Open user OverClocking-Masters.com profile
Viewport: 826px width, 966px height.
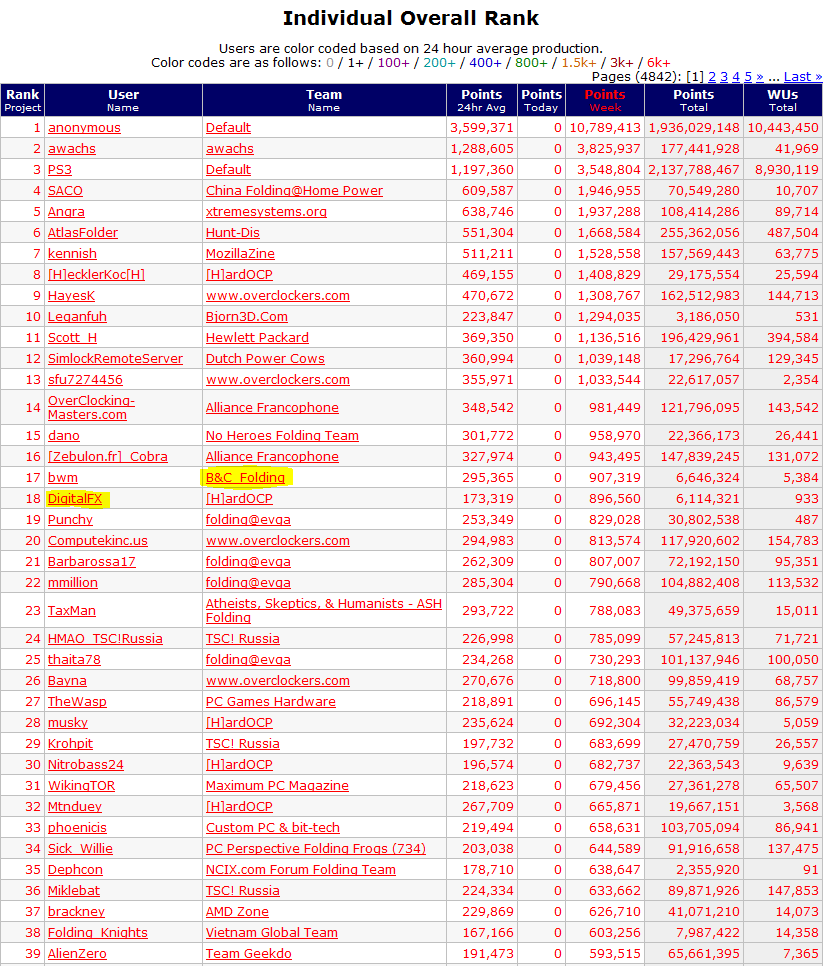pos(91,407)
